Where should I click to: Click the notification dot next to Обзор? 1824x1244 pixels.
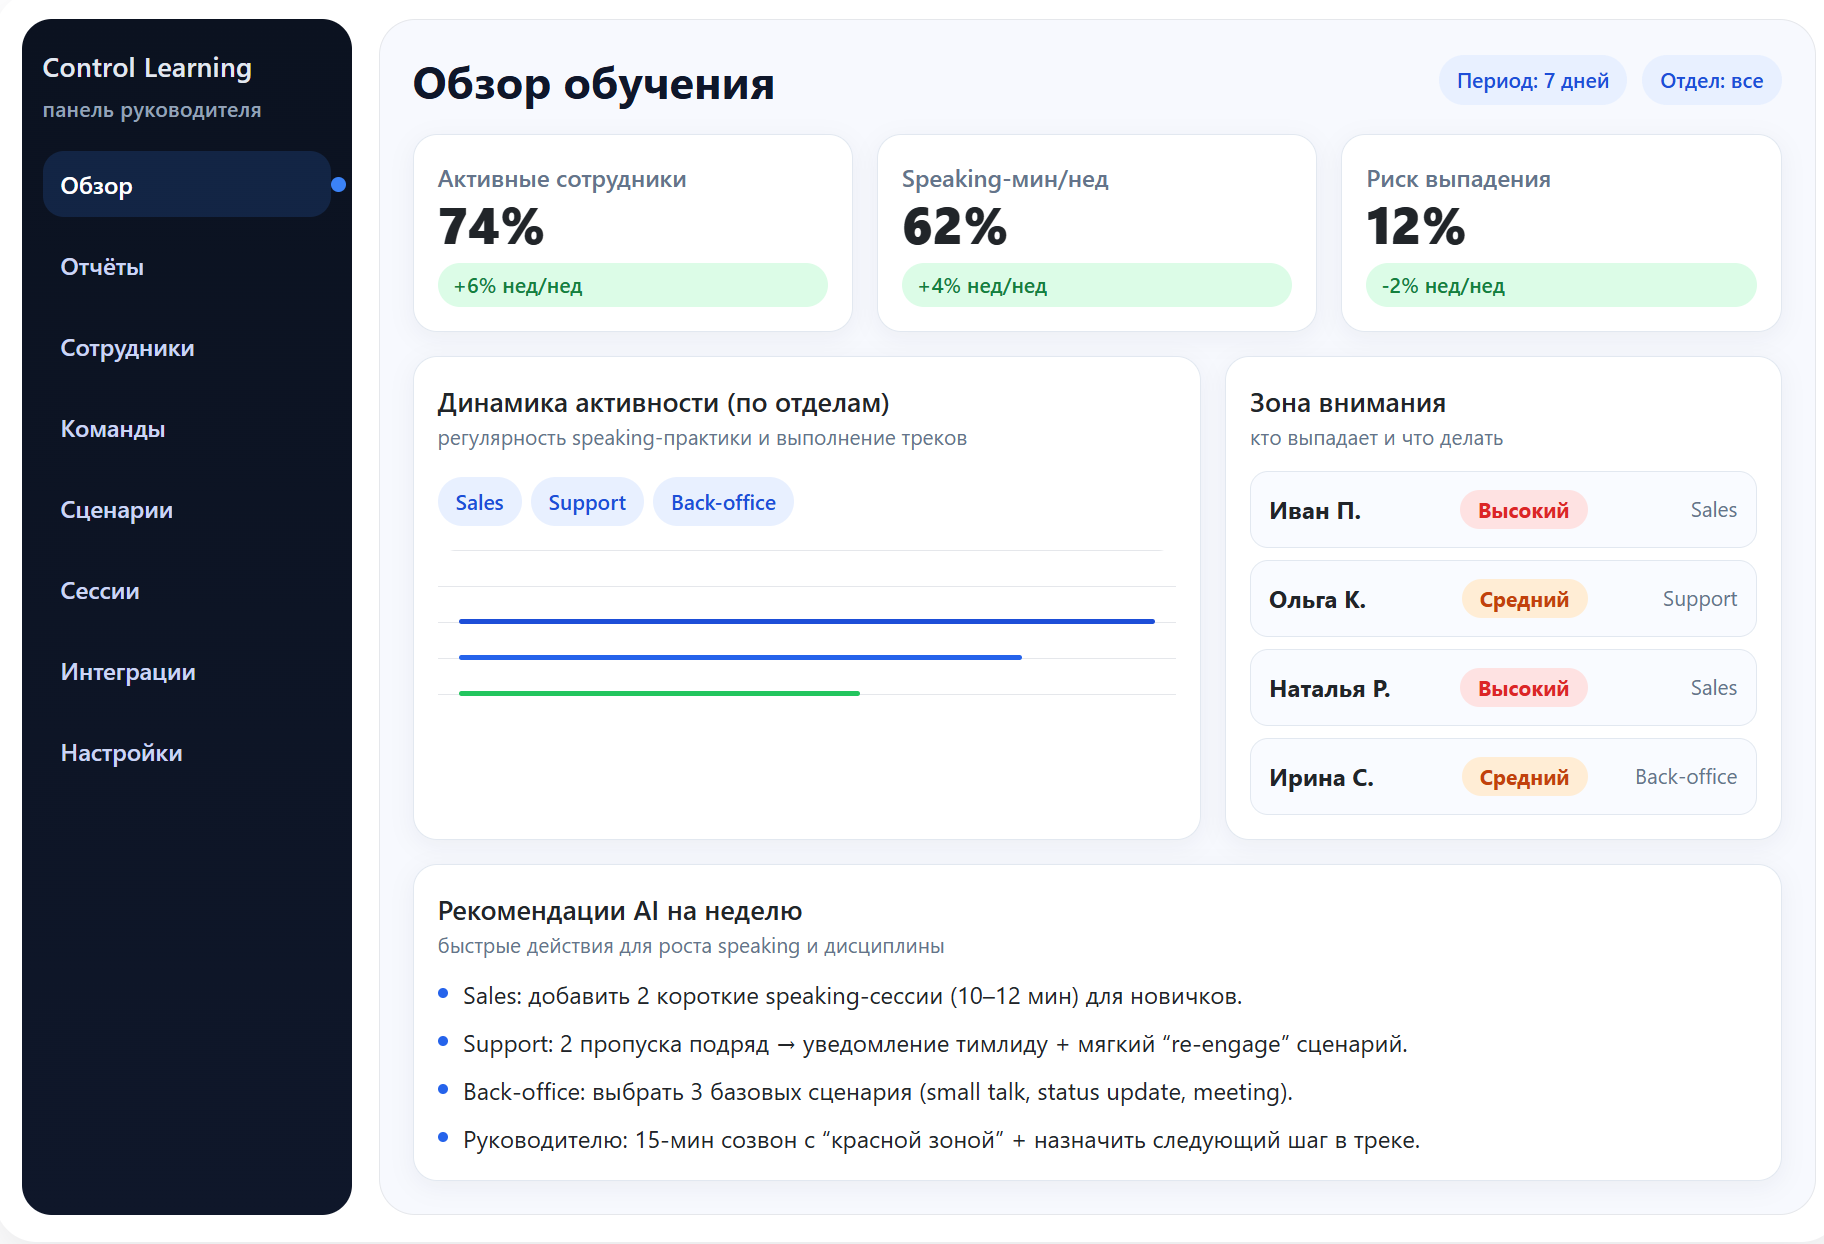(x=339, y=184)
